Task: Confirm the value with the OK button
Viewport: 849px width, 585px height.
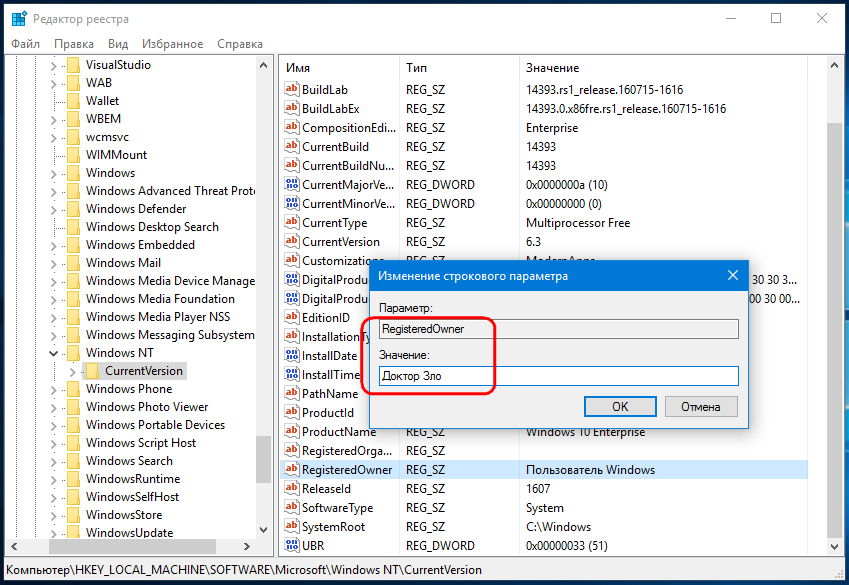Action: point(620,406)
